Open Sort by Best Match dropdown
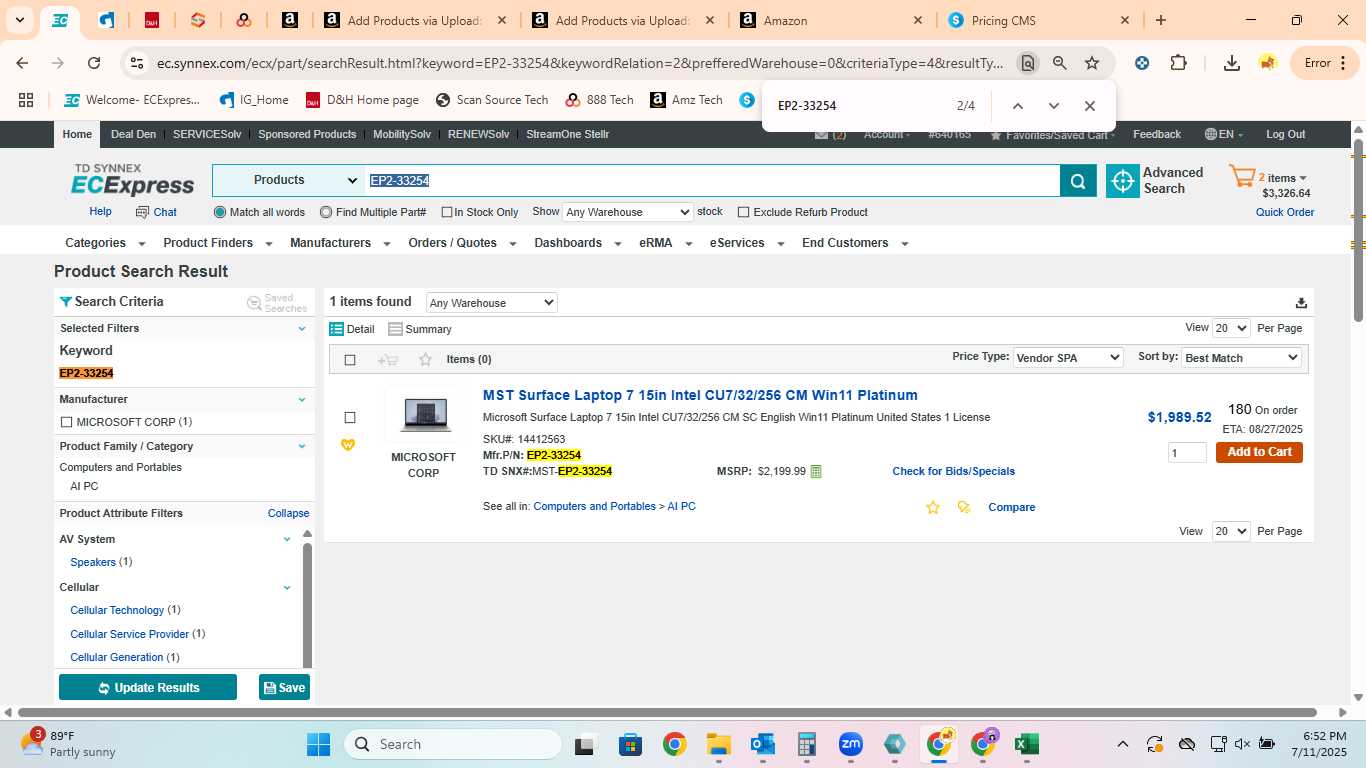 pos(1241,358)
